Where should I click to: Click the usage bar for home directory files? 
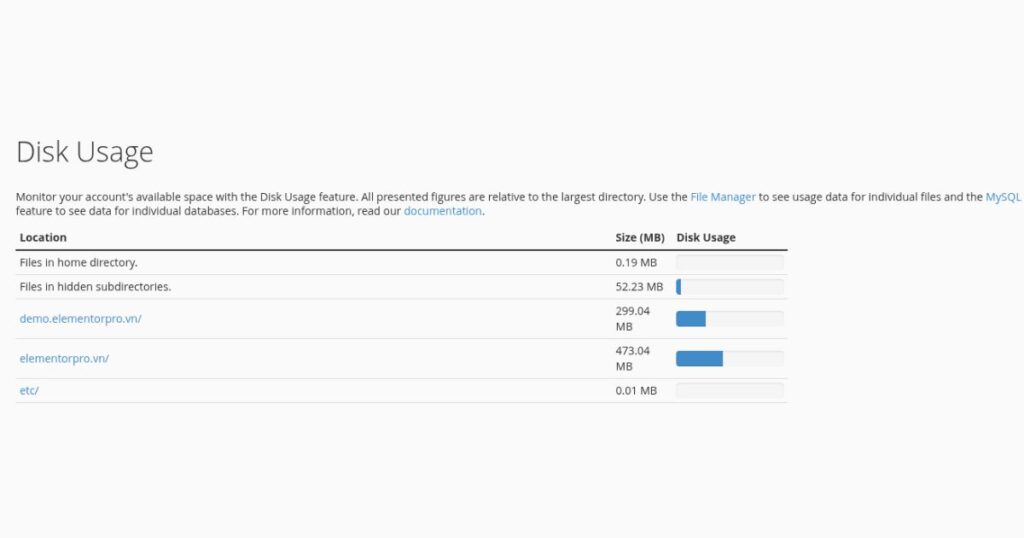tap(729, 263)
